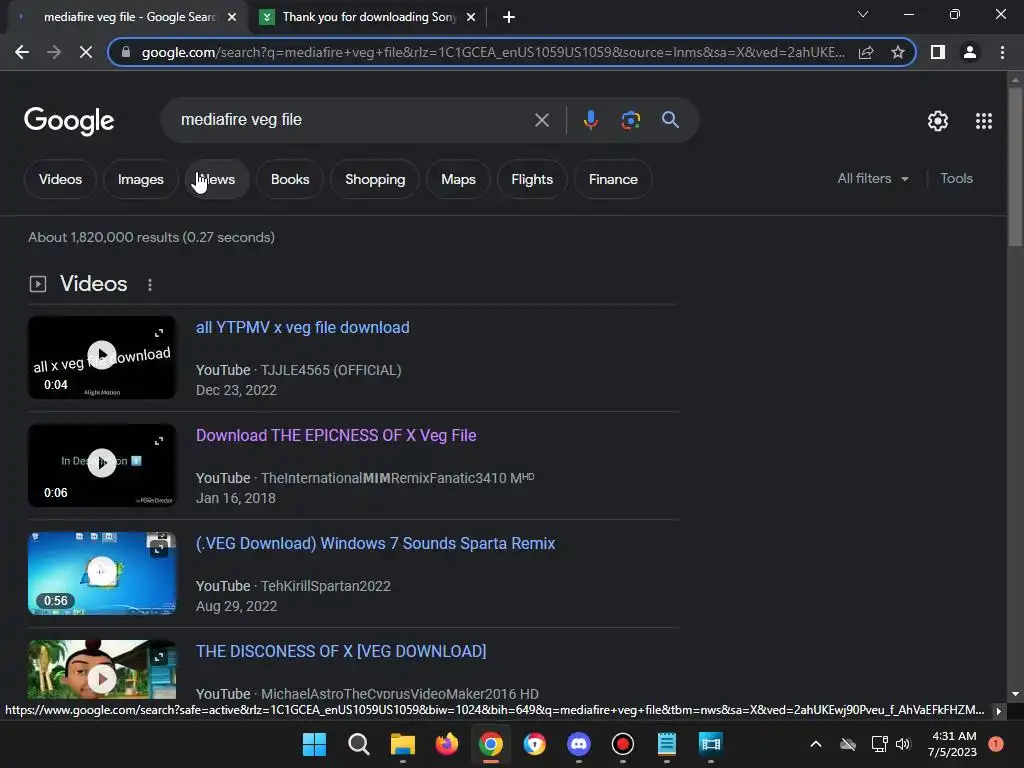Open the Windows Start menu
The image size is (1024, 768).
[314, 744]
